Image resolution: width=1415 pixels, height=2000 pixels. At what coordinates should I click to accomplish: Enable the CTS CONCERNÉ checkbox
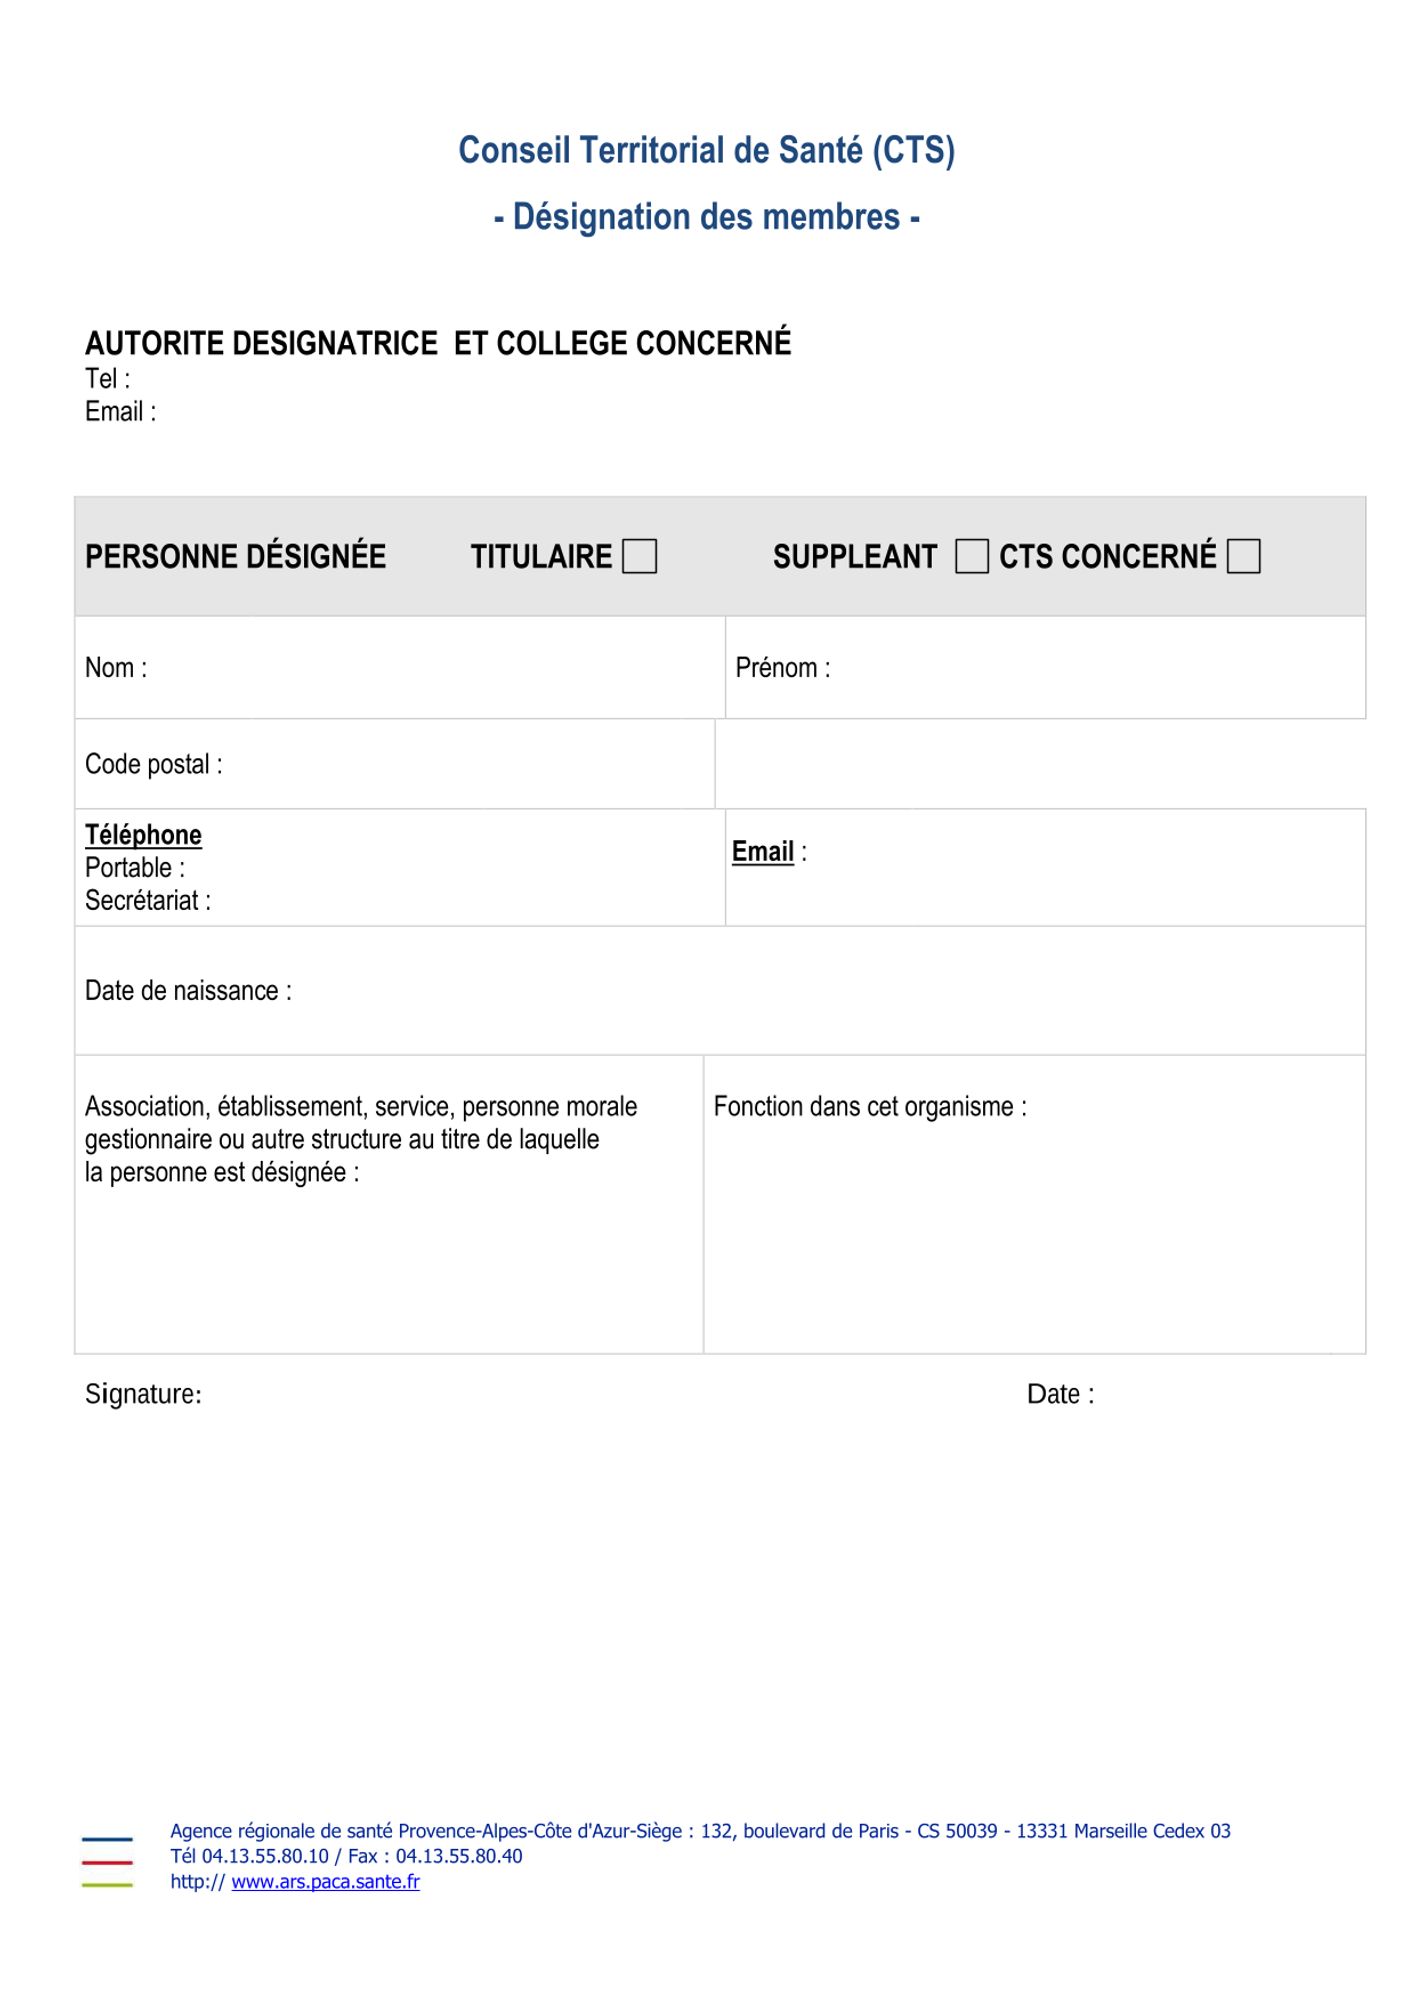1243,556
